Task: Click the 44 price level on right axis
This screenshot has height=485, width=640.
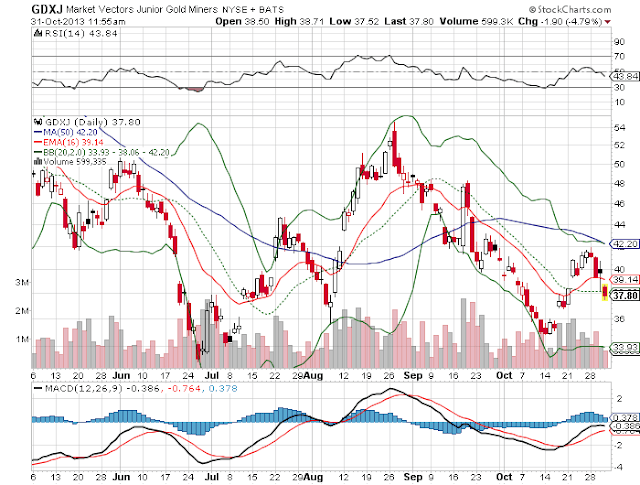Action: pos(619,225)
